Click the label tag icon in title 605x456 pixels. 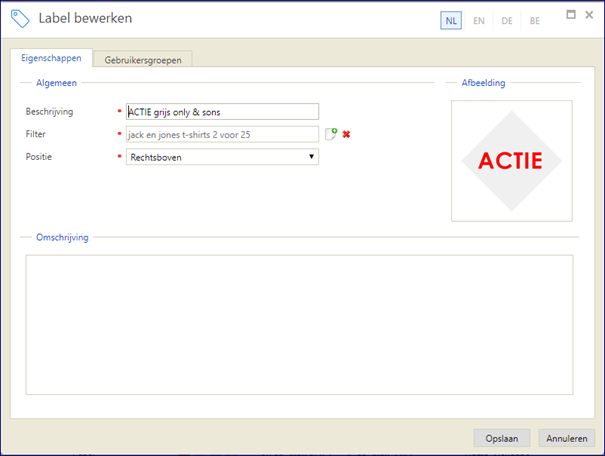coord(20,19)
